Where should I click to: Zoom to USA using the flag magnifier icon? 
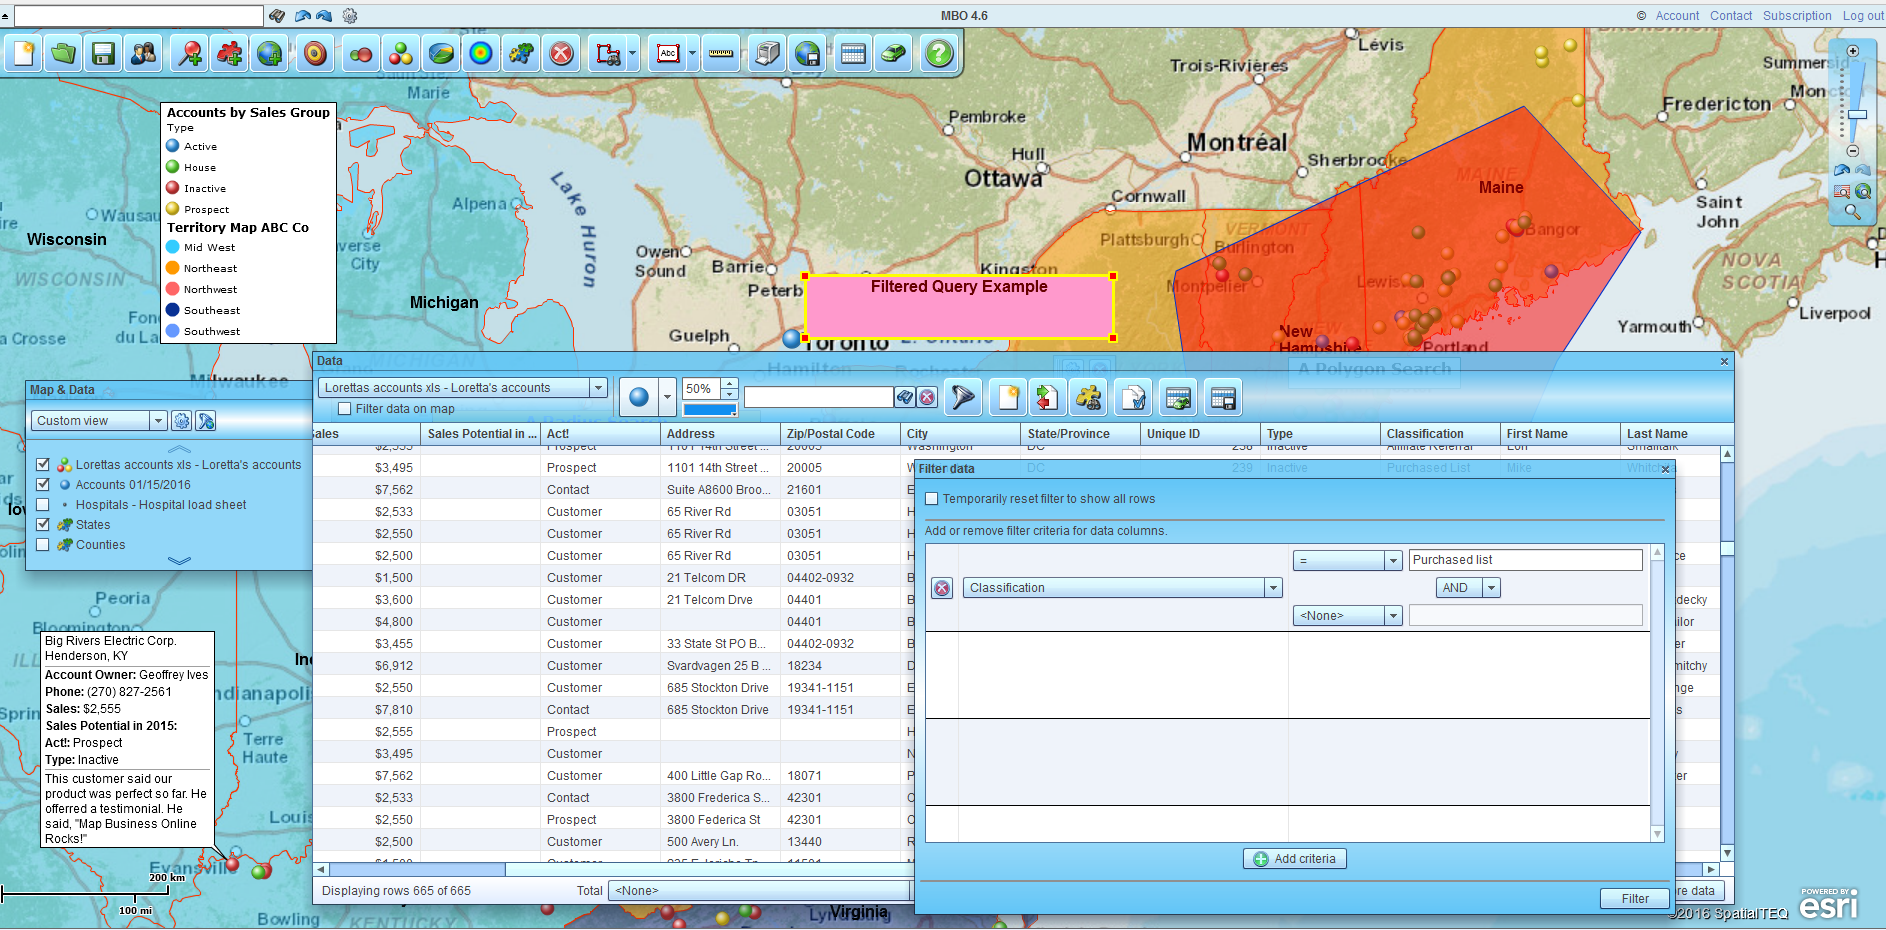pos(1842,191)
